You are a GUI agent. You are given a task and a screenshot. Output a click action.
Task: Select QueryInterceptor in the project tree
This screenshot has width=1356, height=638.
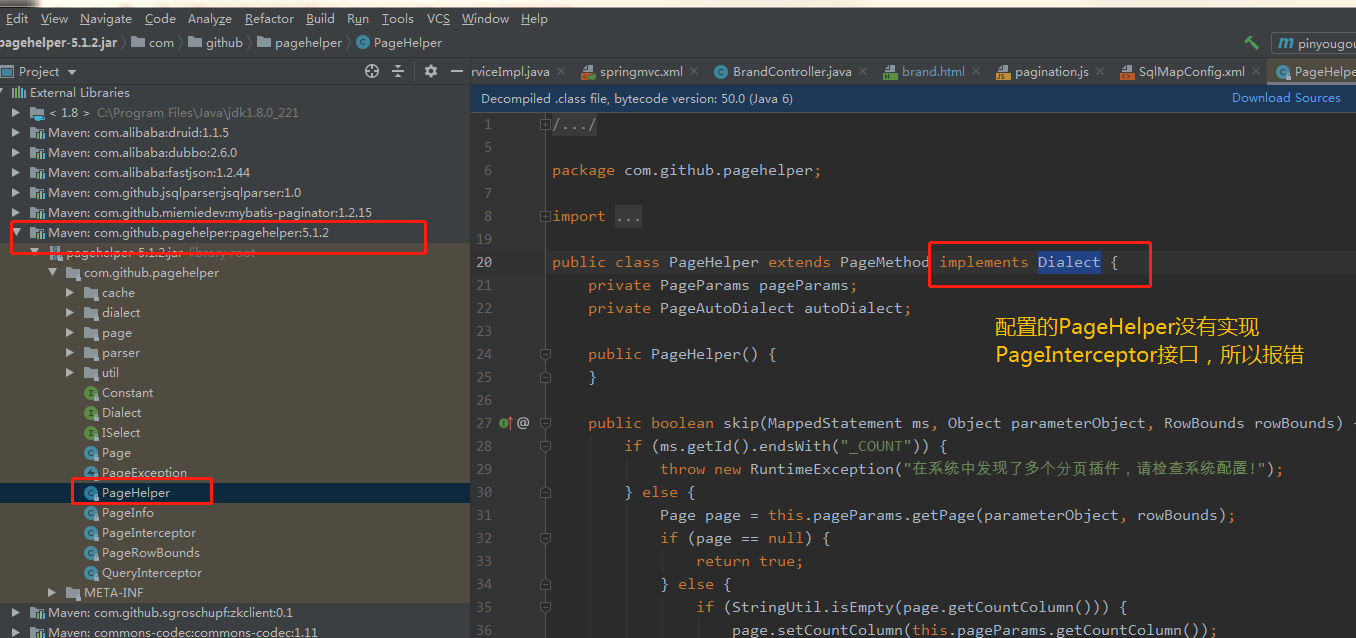tap(152, 573)
